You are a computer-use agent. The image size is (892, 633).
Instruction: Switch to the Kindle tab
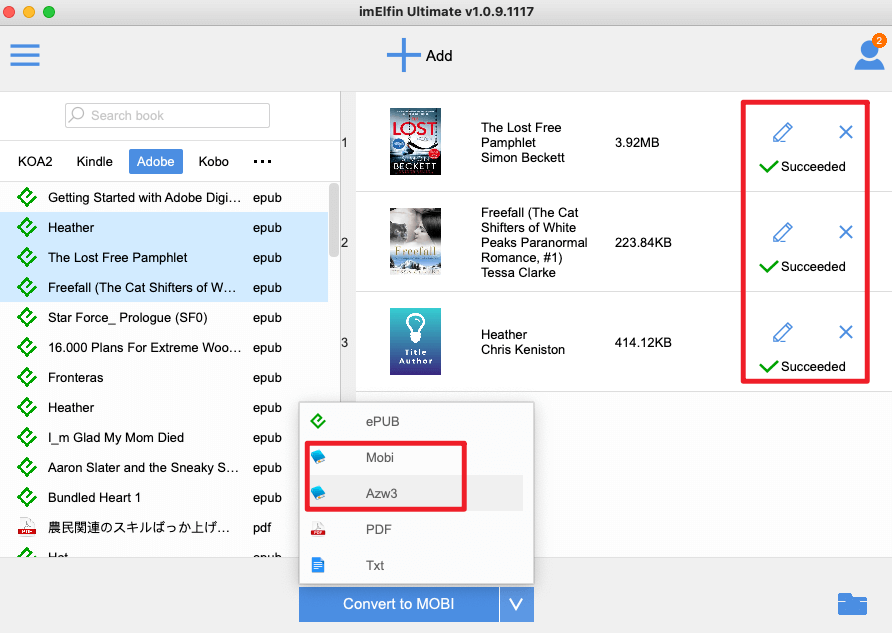point(94,162)
